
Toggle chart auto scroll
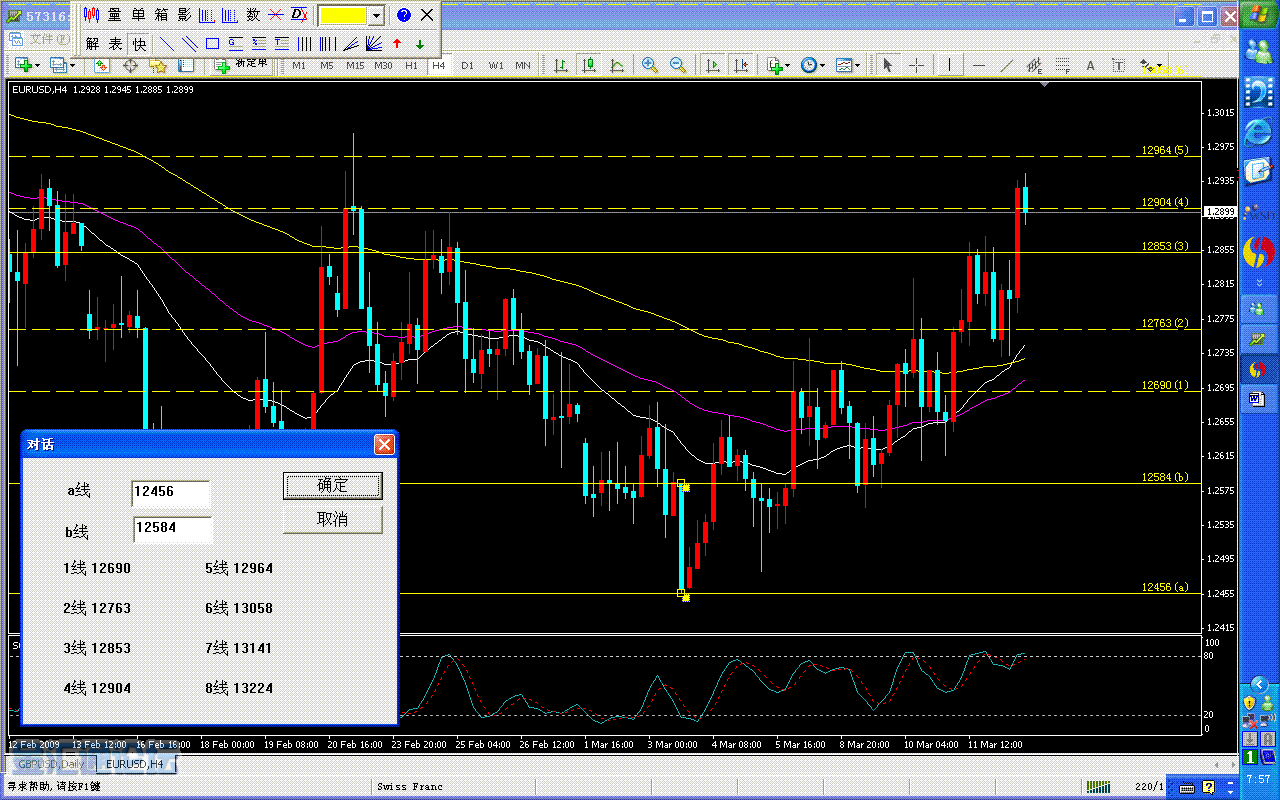pyautogui.click(x=713, y=65)
